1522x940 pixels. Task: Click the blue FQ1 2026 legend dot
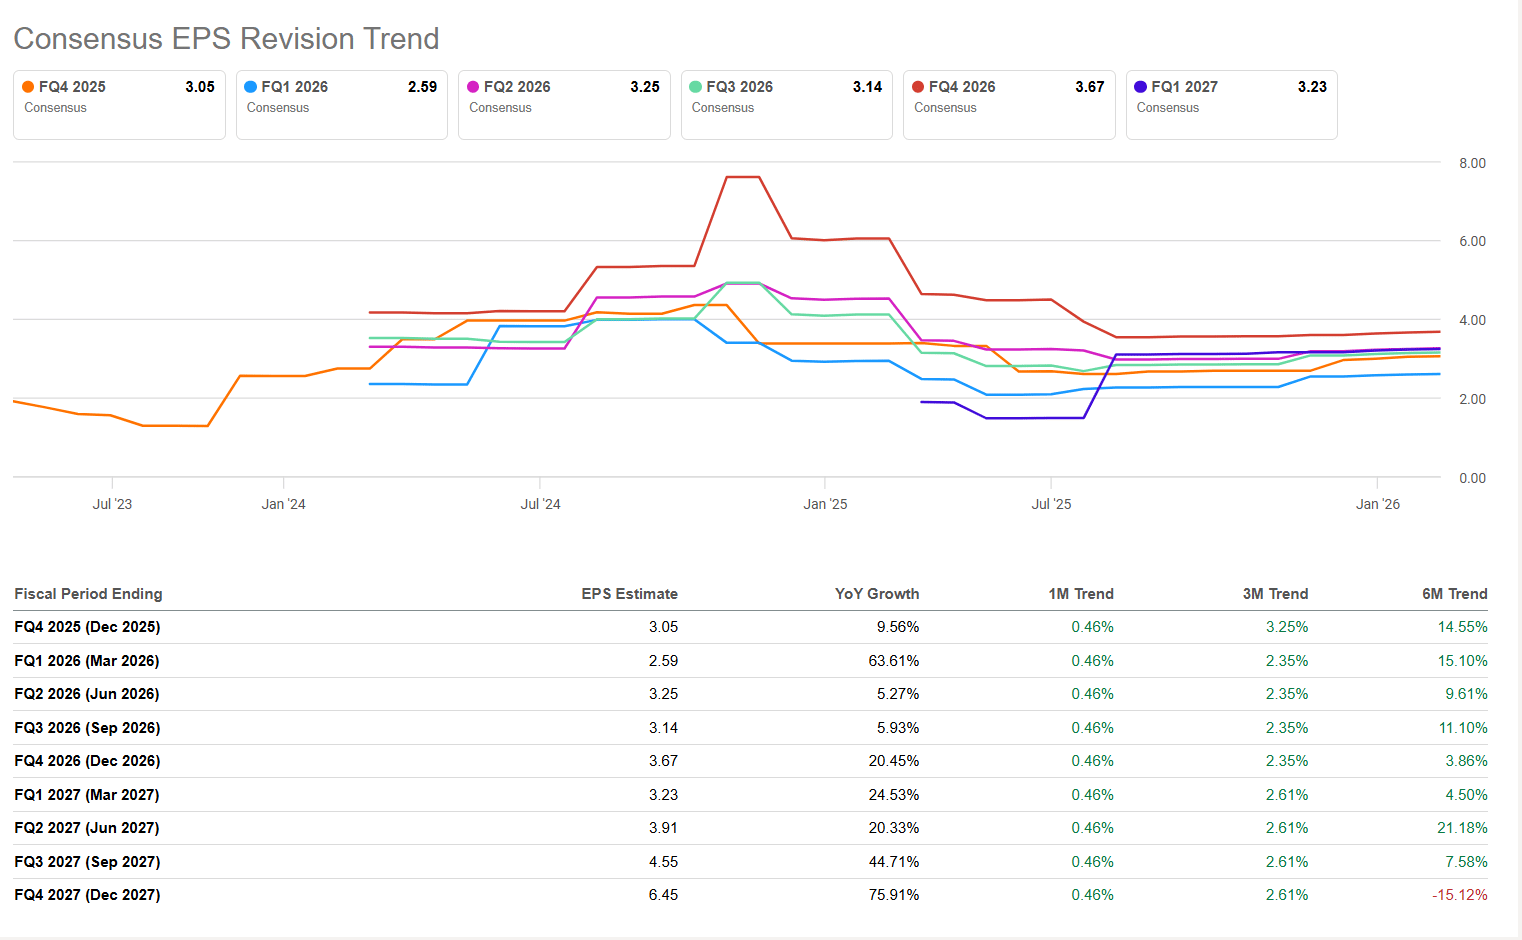(x=251, y=87)
